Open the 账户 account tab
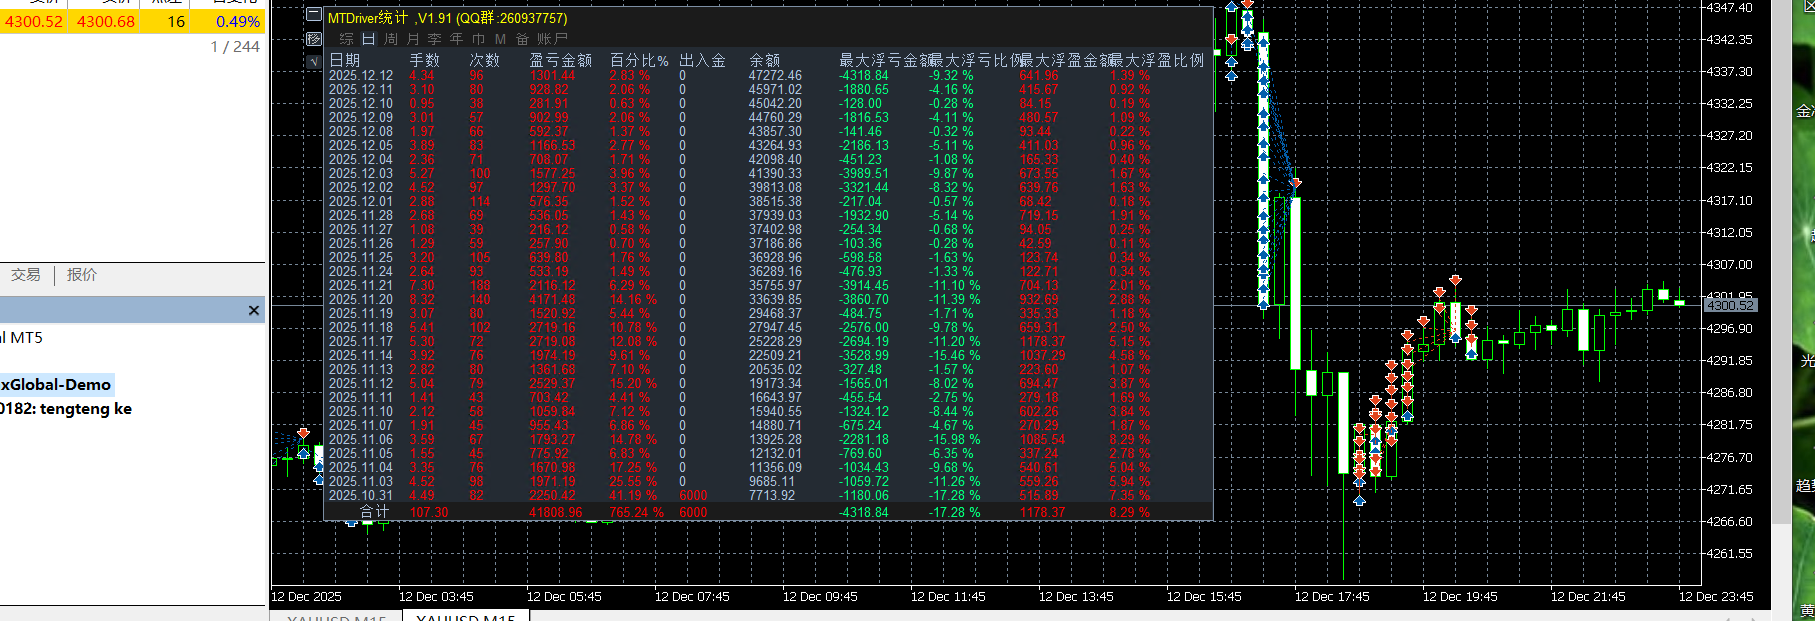 [x=552, y=39]
